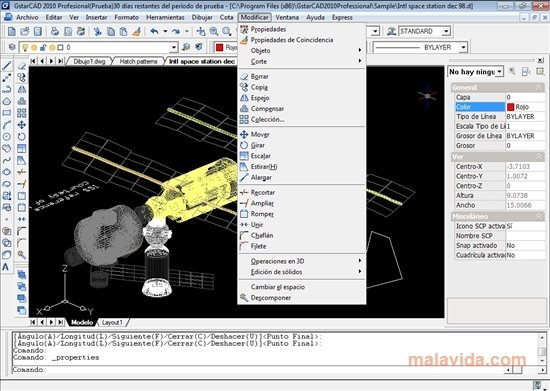
Task: Select the Circle draw tool in the left toolbar
Action: (x=7, y=136)
